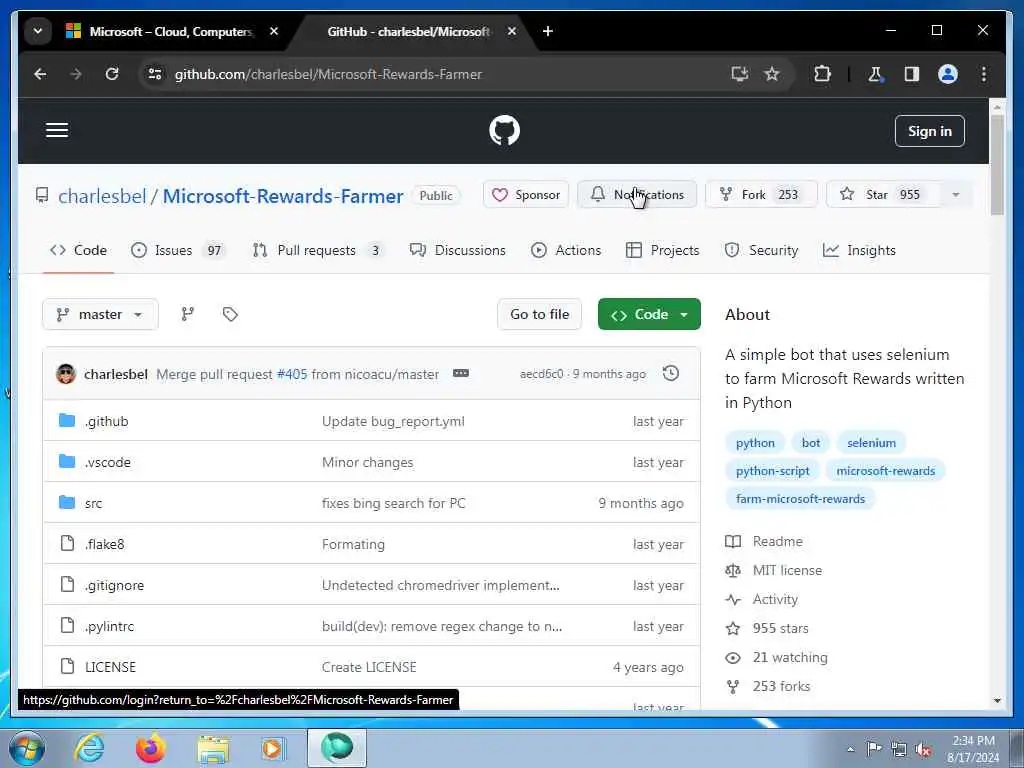The height and width of the screenshot is (768, 1024).
Task: View branches via the branch icon
Action: pyautogui.click(x=187, y=314)
